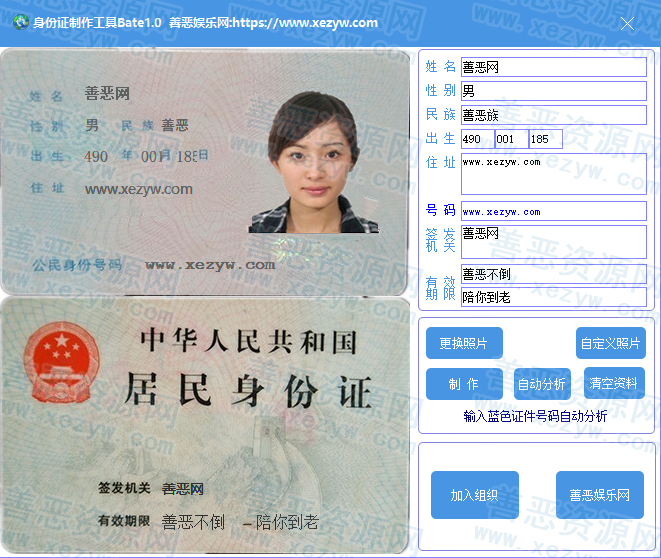Select the 民族 ethnicity input box

click(x=553, y=115)
